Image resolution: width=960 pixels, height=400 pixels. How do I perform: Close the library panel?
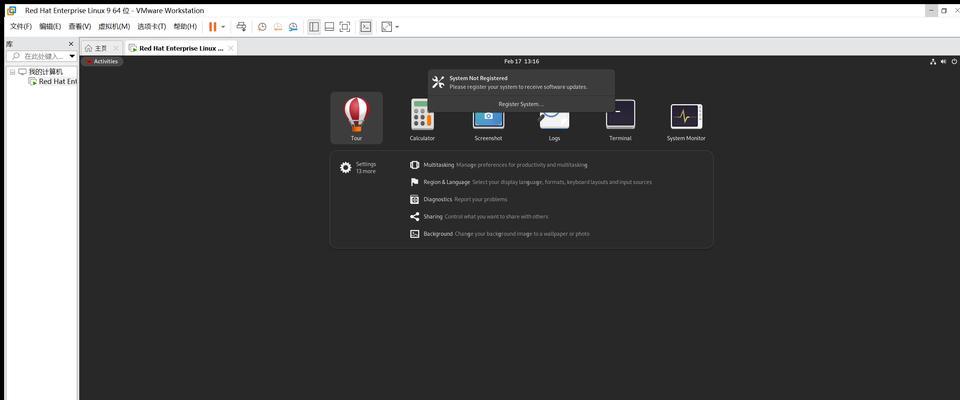[x=71, y=44]
